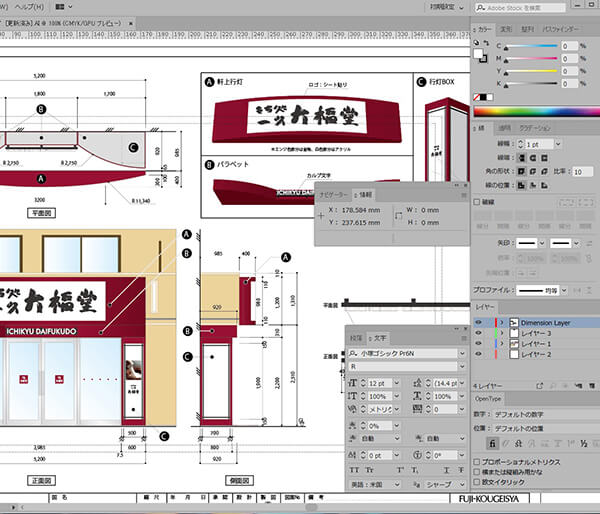Click the Underline icon in Character panel

(x=447, y=470)
